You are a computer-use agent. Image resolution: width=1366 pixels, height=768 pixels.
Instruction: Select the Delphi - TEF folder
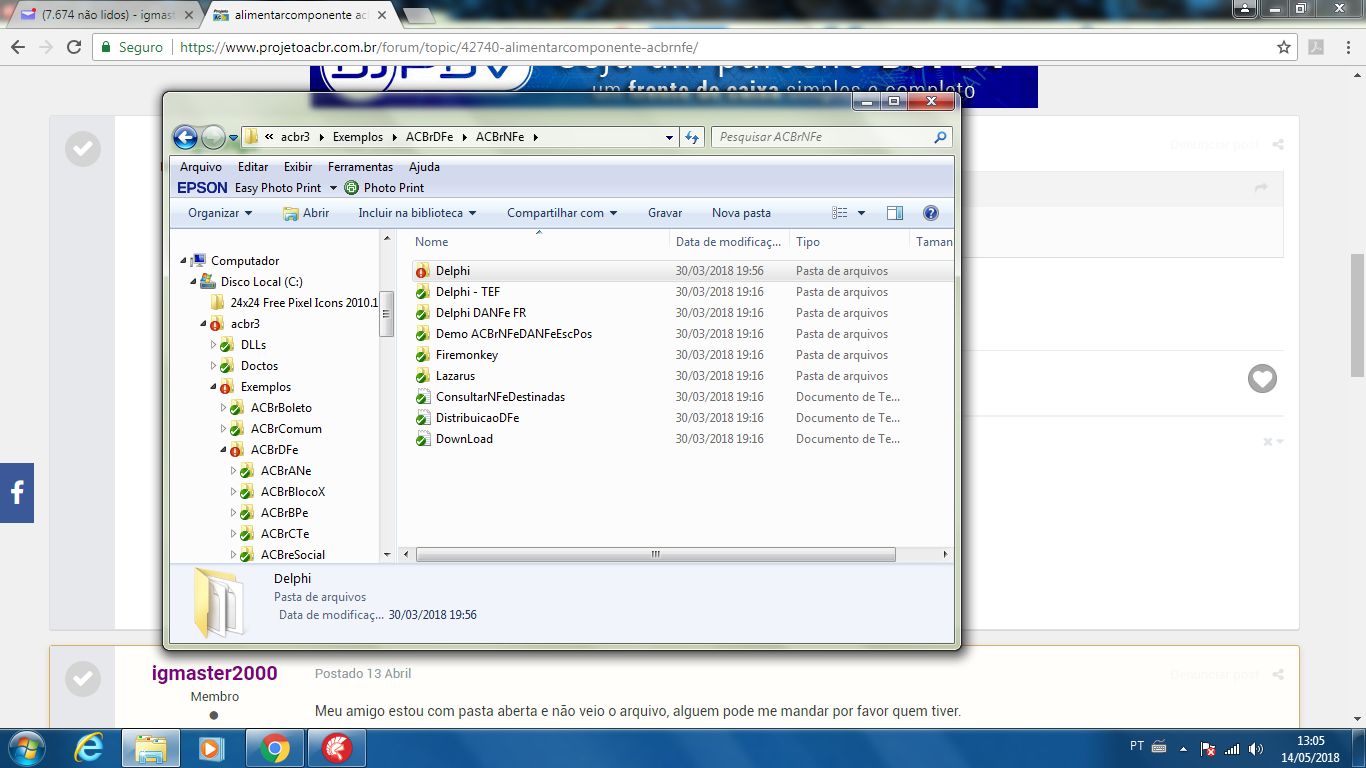(x=468, y=292)
